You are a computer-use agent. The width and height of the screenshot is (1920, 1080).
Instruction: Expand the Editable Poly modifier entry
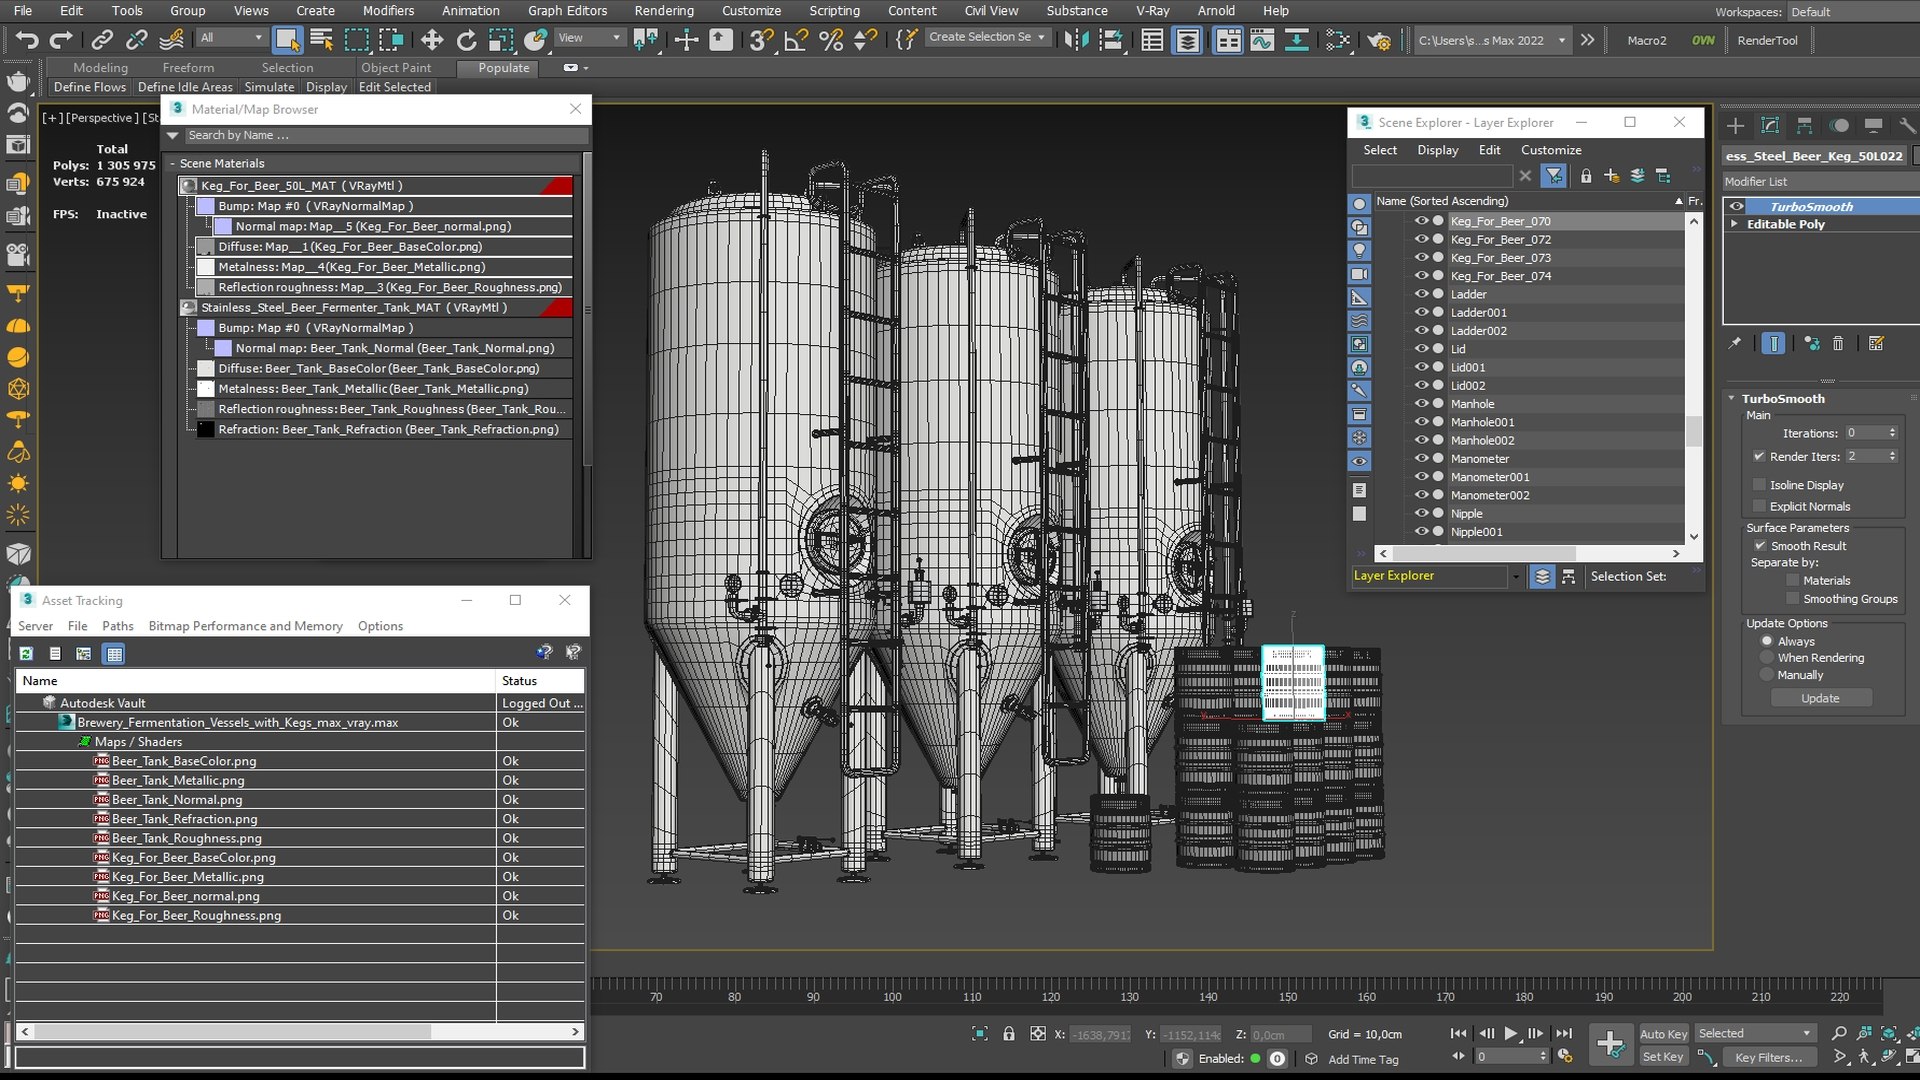[1734, 224]
